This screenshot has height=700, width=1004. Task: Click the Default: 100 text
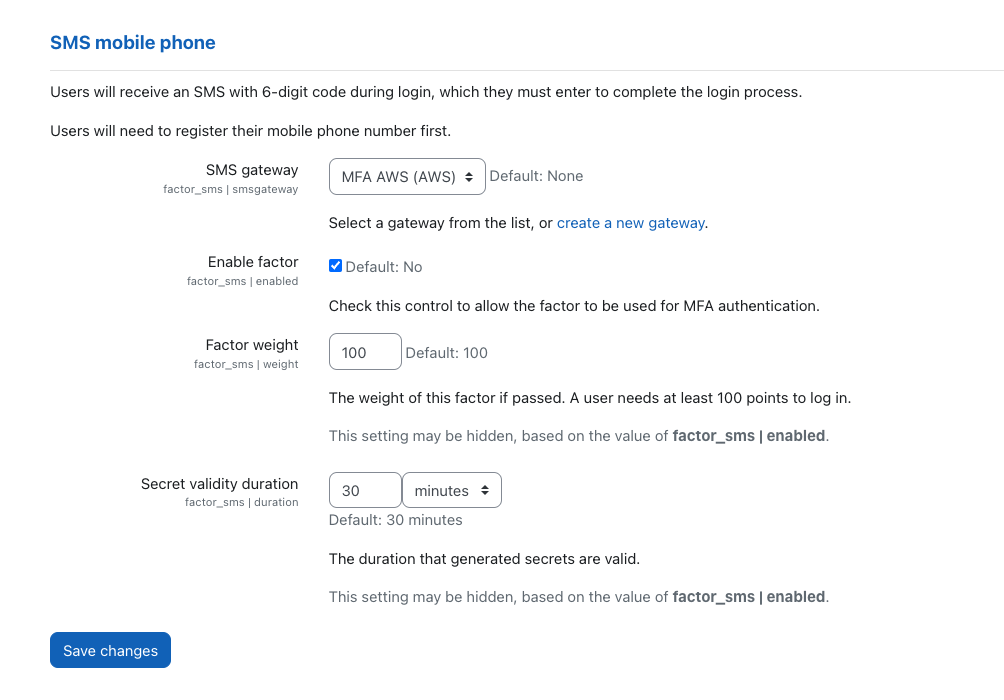(446, 353)
